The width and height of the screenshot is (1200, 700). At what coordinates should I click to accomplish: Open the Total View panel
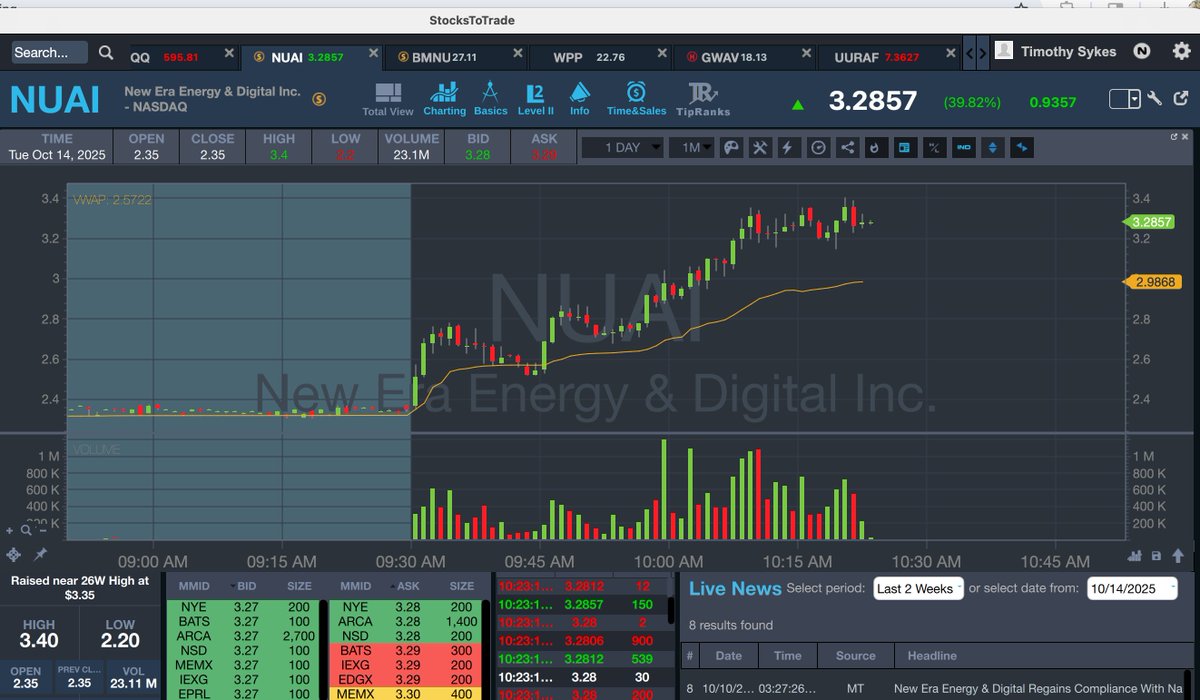388,100
